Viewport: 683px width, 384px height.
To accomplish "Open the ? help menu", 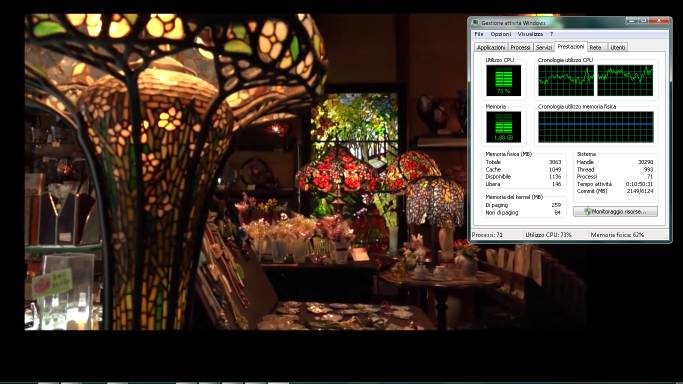I will pyautogui.click(x=551, y=34).
